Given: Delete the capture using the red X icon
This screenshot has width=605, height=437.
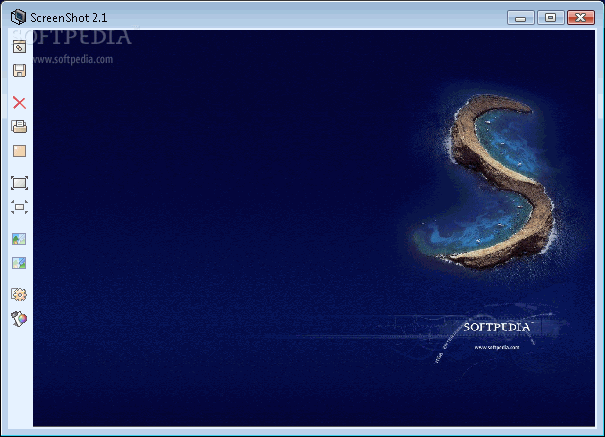Looking at the screenshot, I should pos(19,103).
